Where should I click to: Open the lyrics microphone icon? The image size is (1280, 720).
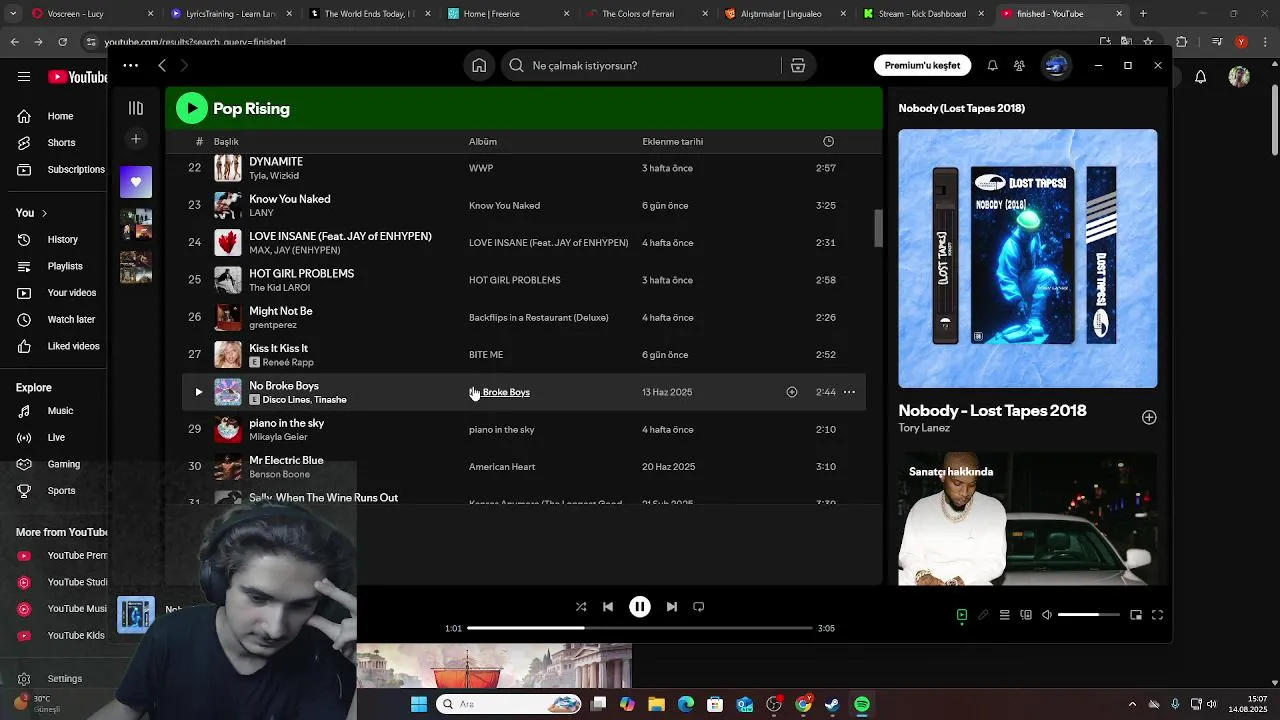click(x=983, y=615)
